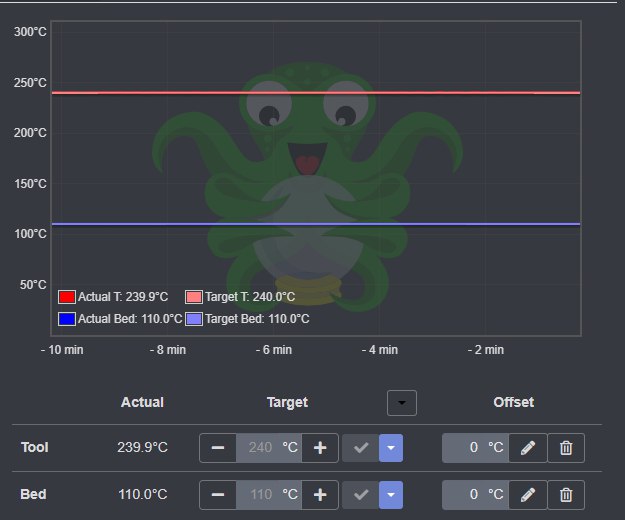Screen dimensions: 625x520
Task: Click the 'Target T: 240.0°C' legend label
Action: click(x=250, y=297)
